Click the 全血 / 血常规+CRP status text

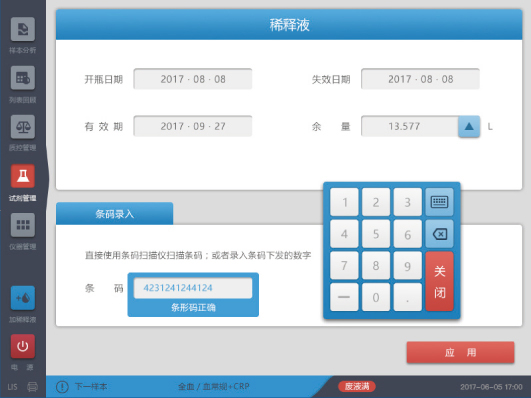214,386
